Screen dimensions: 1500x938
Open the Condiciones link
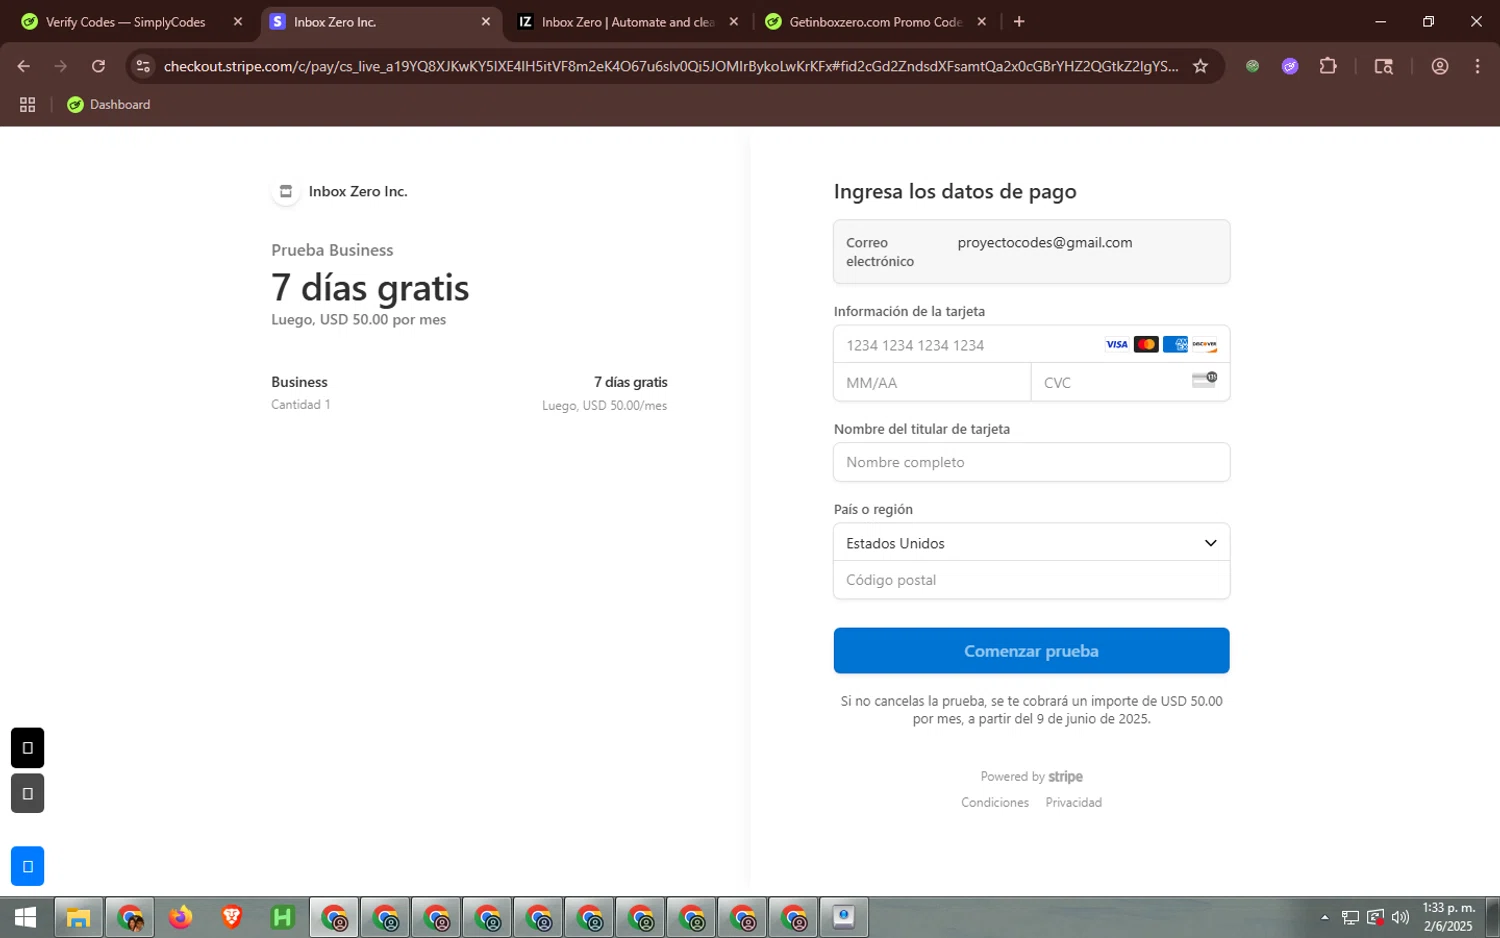coord(995,802)
